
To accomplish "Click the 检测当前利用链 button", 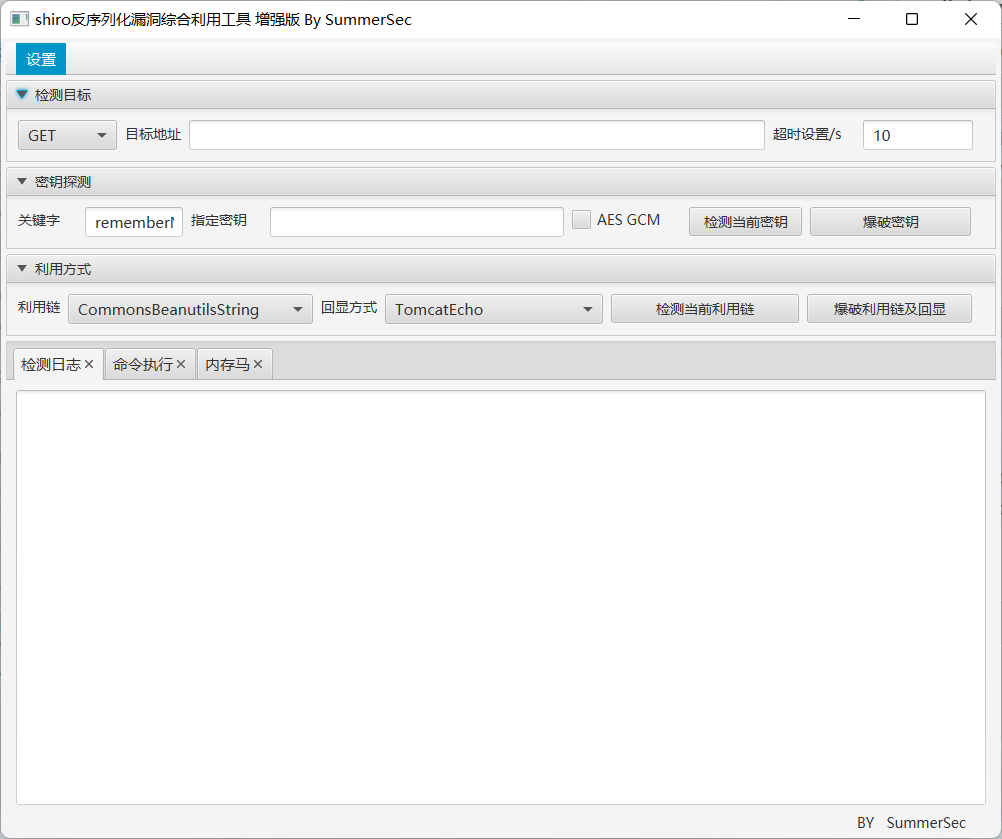I will (705, 309).
